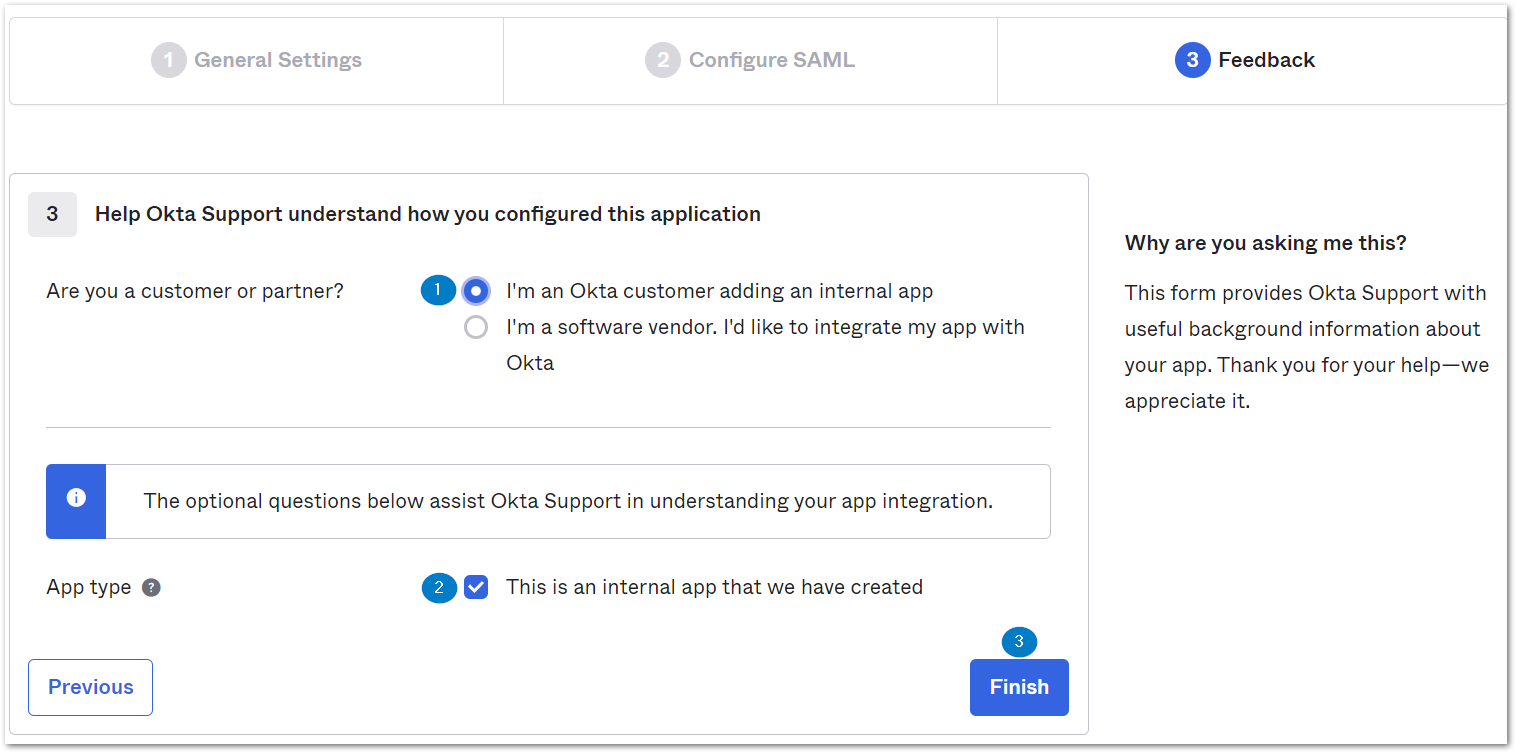Viewport: 1516px width, 753px height.
Task: Click the 'Are you a customer or partner?' label
Action: point(195,291)
